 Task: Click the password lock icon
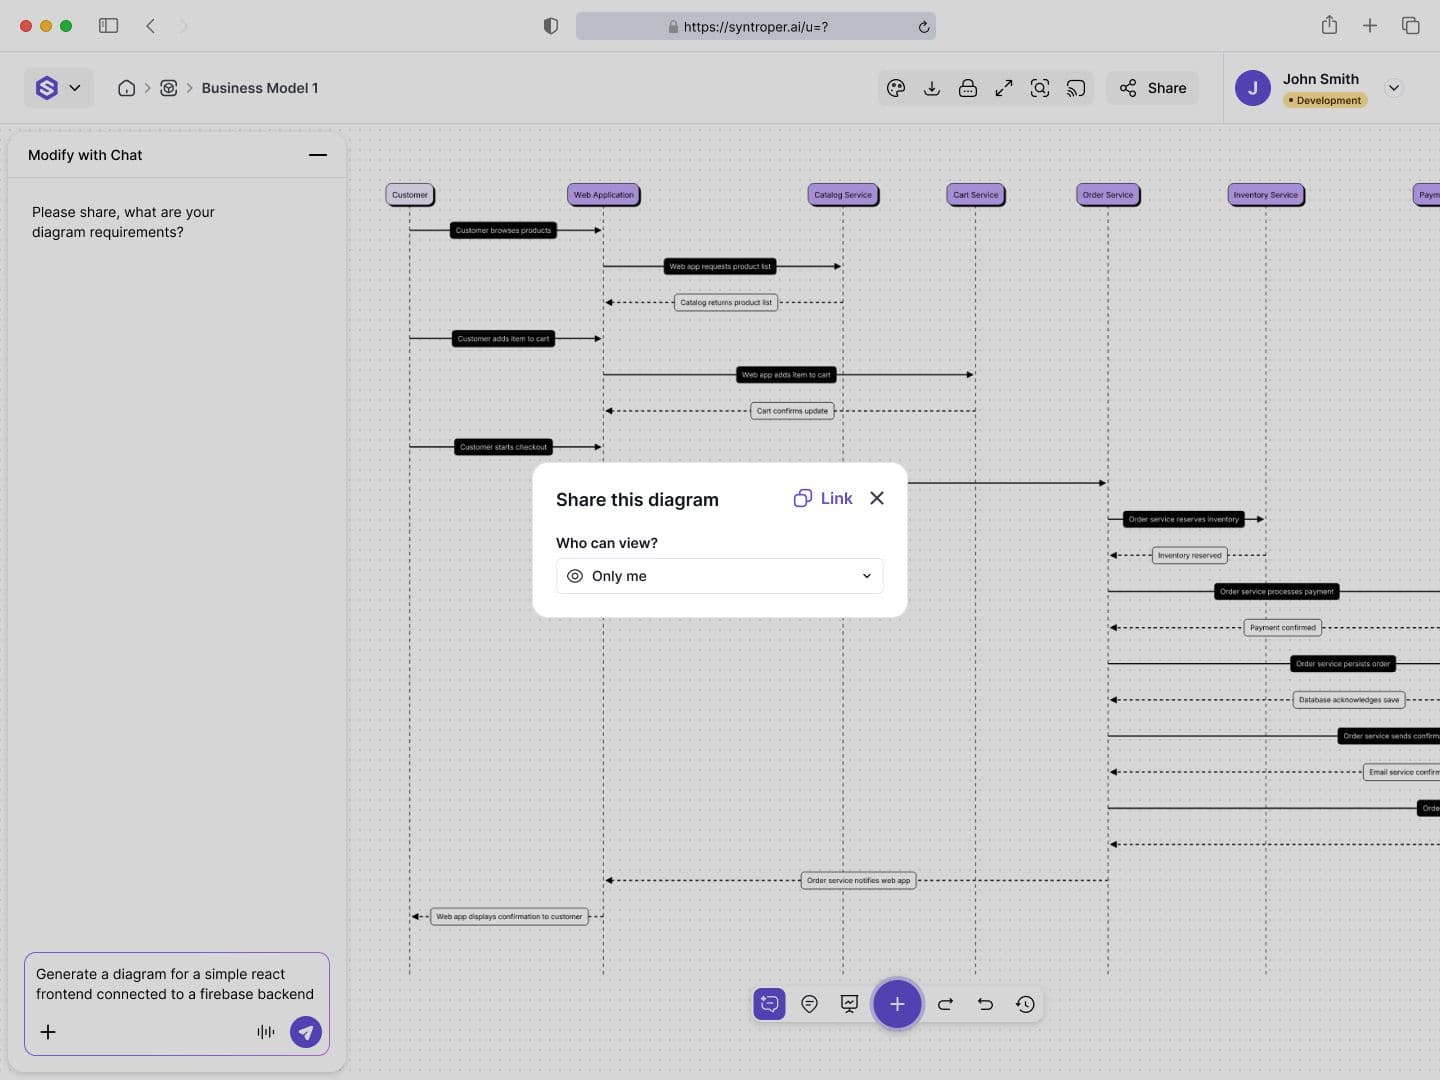[968, 88]
